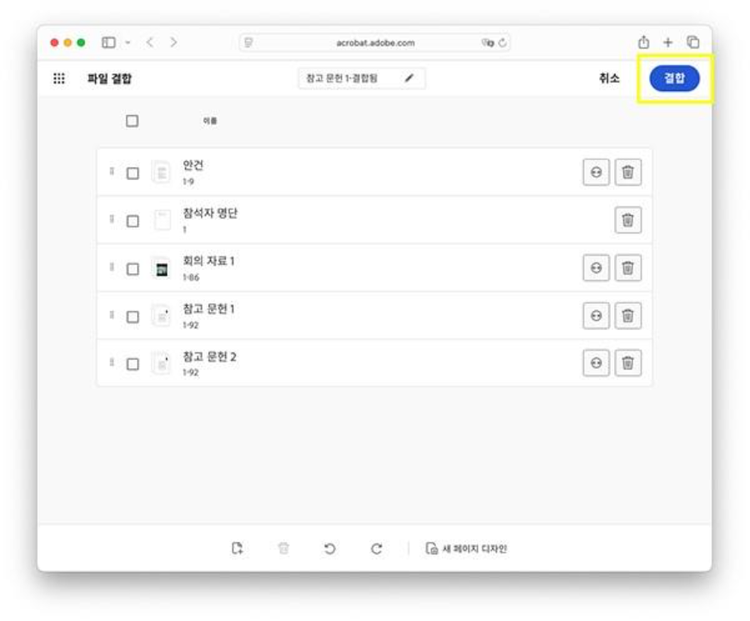The image size is (750, 621).
Task: Toggle the Safari sidebar icon
Action: click(109, 43)
